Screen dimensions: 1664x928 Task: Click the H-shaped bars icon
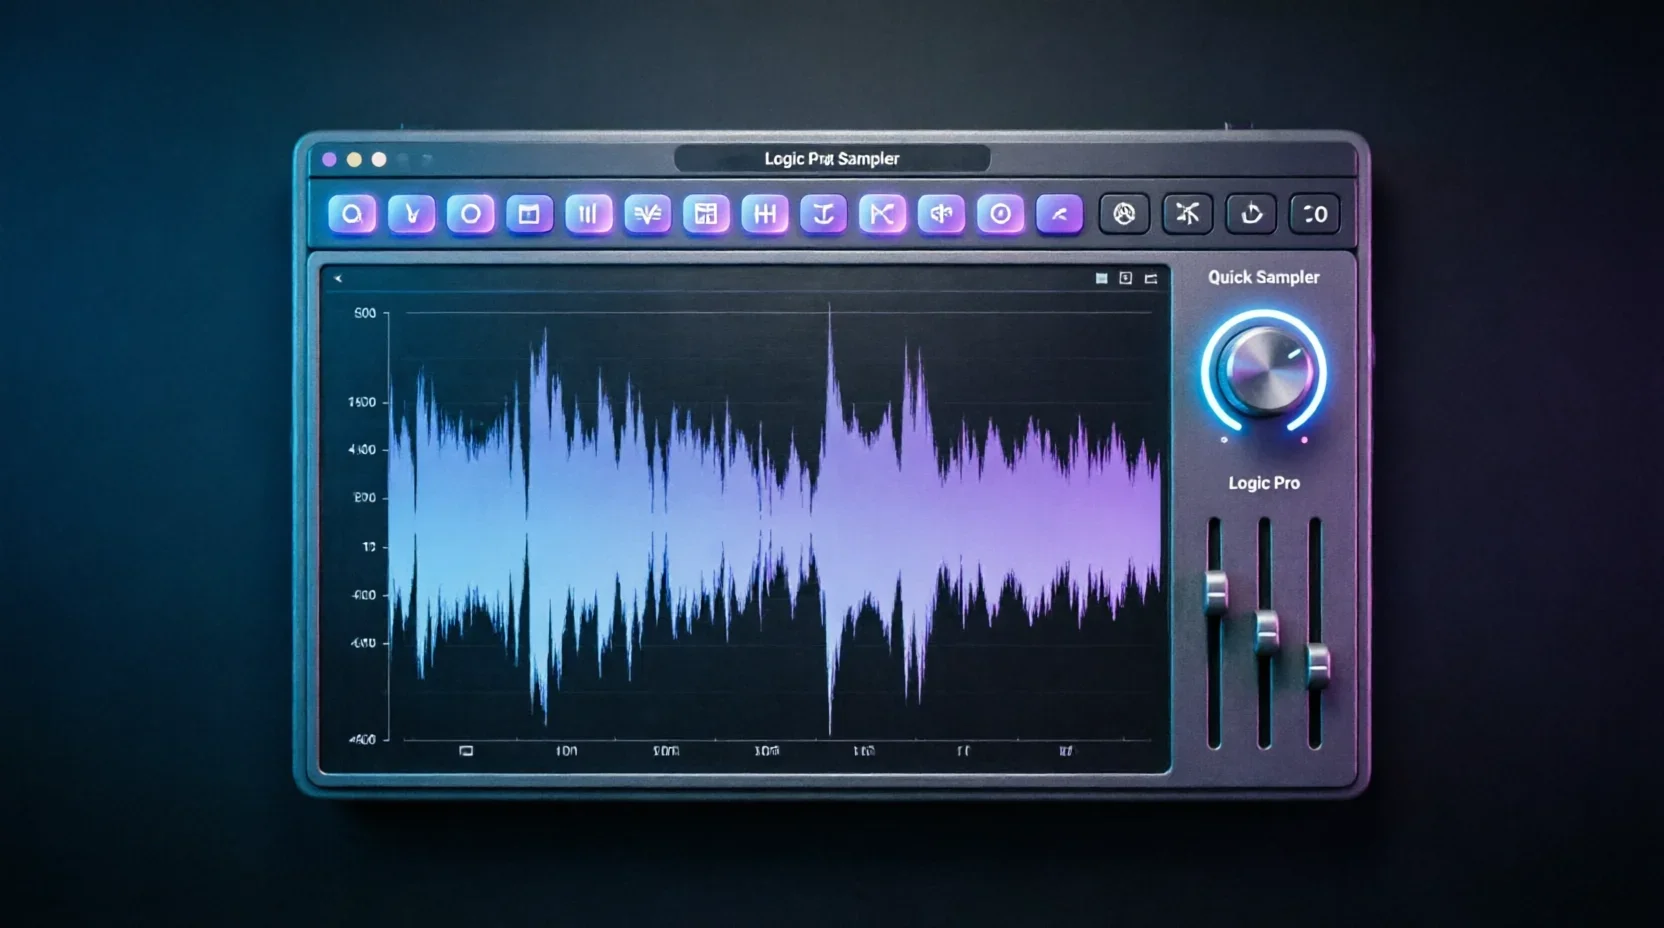pos(765,214)
